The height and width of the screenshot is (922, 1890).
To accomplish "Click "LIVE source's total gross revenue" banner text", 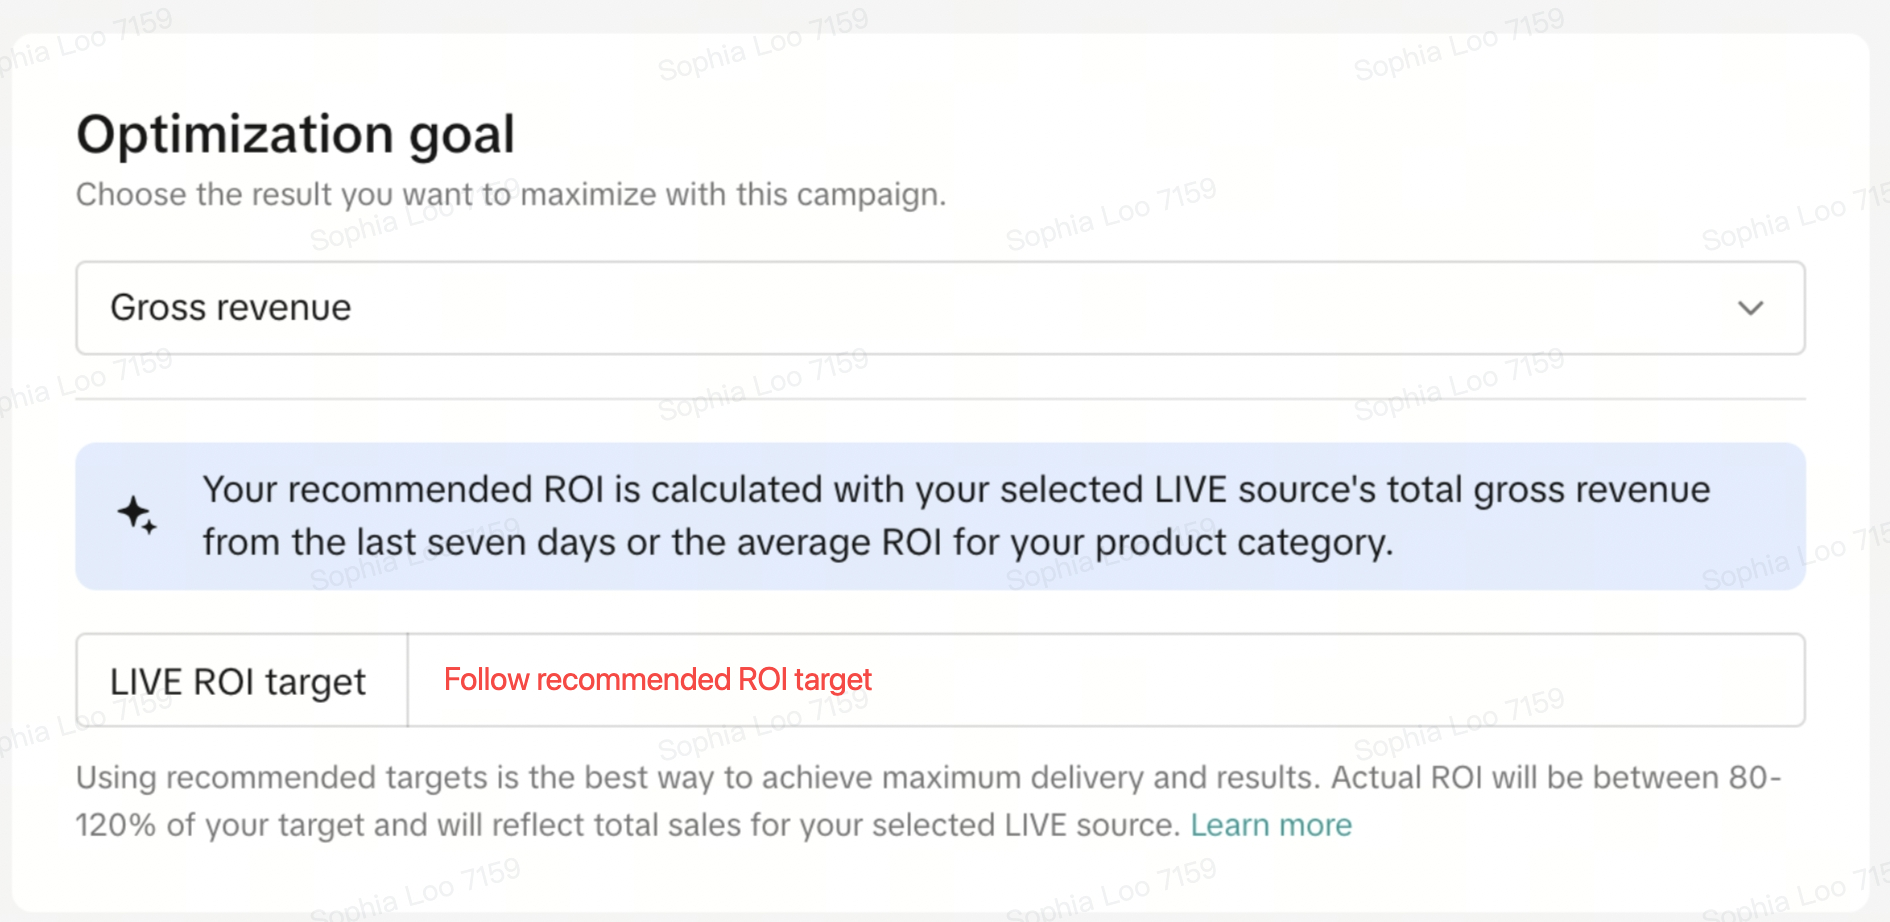I will pos(1430,490).
